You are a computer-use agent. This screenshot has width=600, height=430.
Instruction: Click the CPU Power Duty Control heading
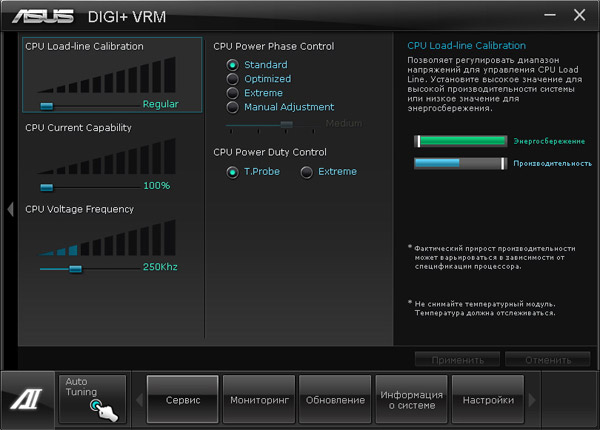click(270, 152)
